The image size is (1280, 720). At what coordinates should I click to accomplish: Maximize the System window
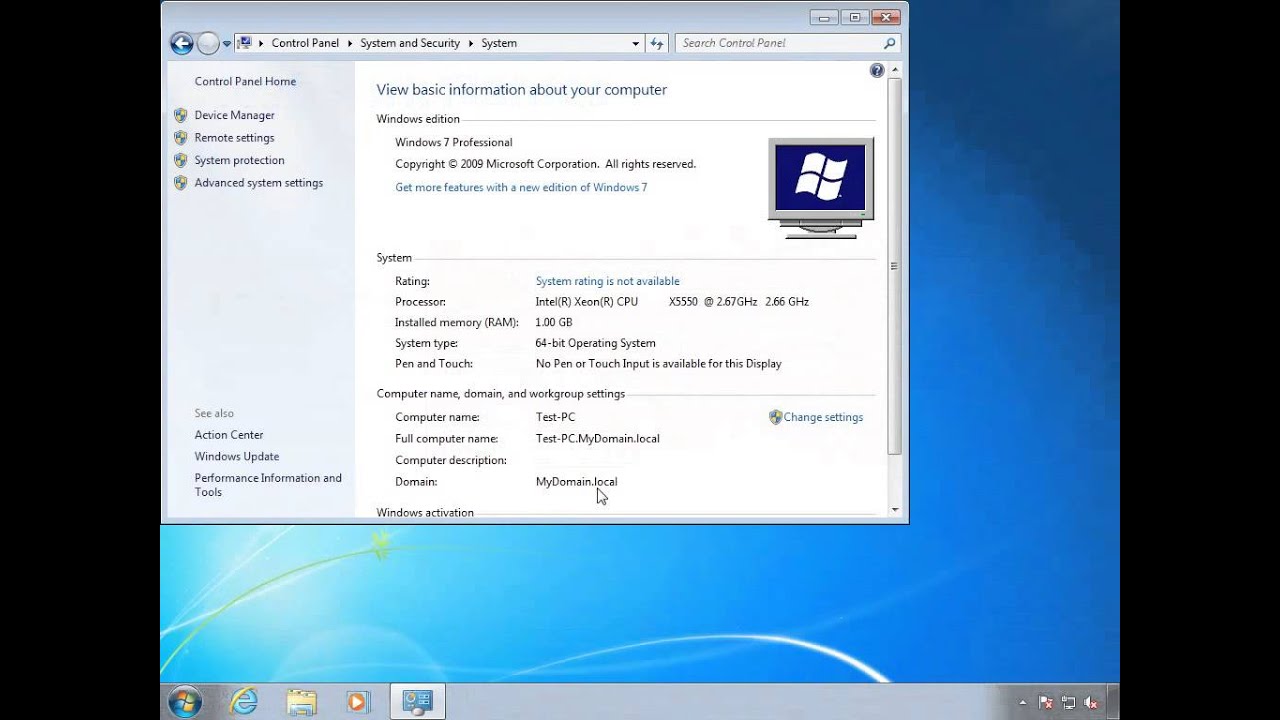[854, 17]
